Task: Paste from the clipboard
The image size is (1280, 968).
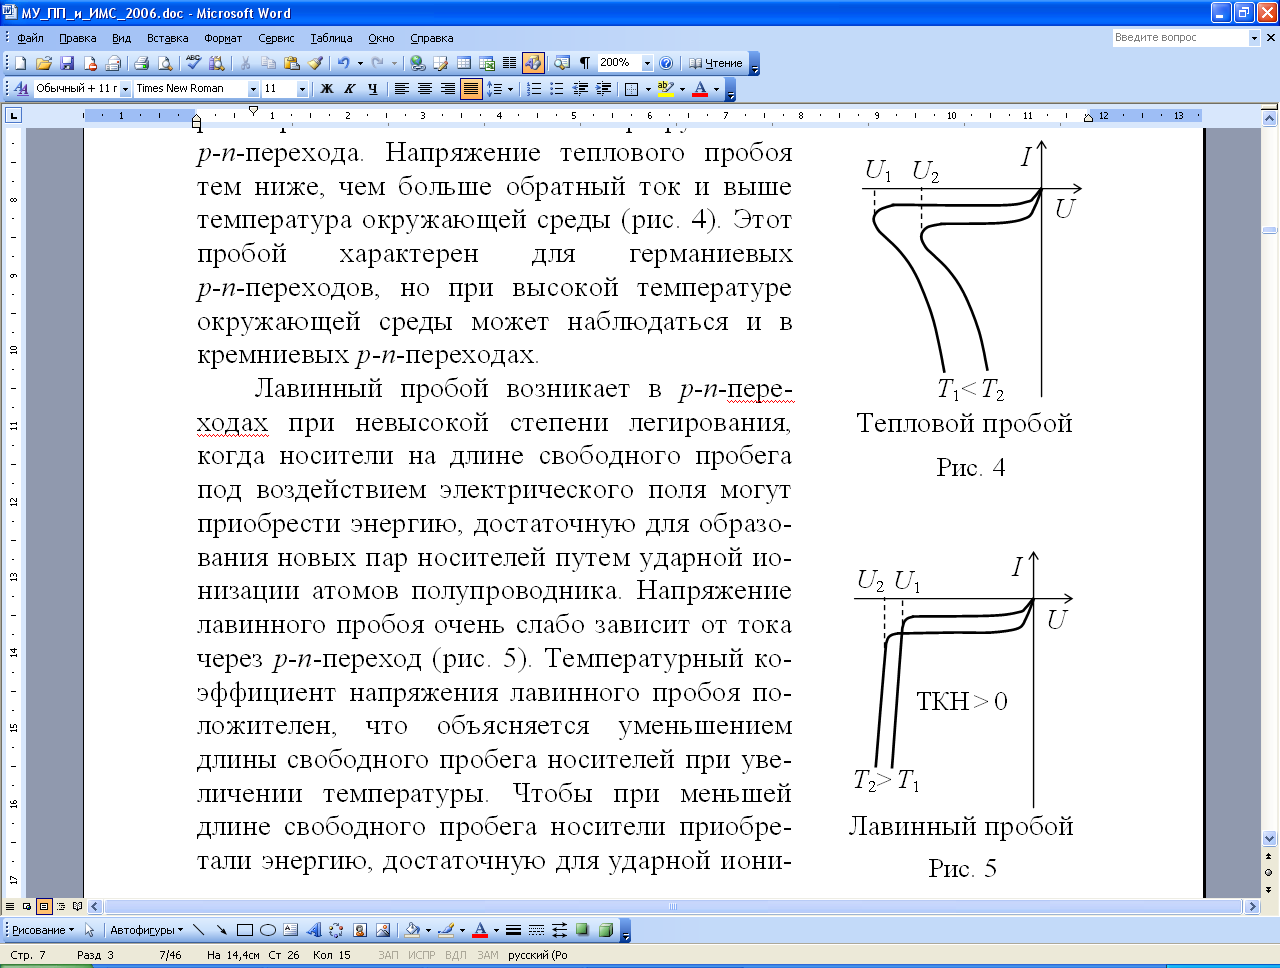Action: click(x=292, y=63)
